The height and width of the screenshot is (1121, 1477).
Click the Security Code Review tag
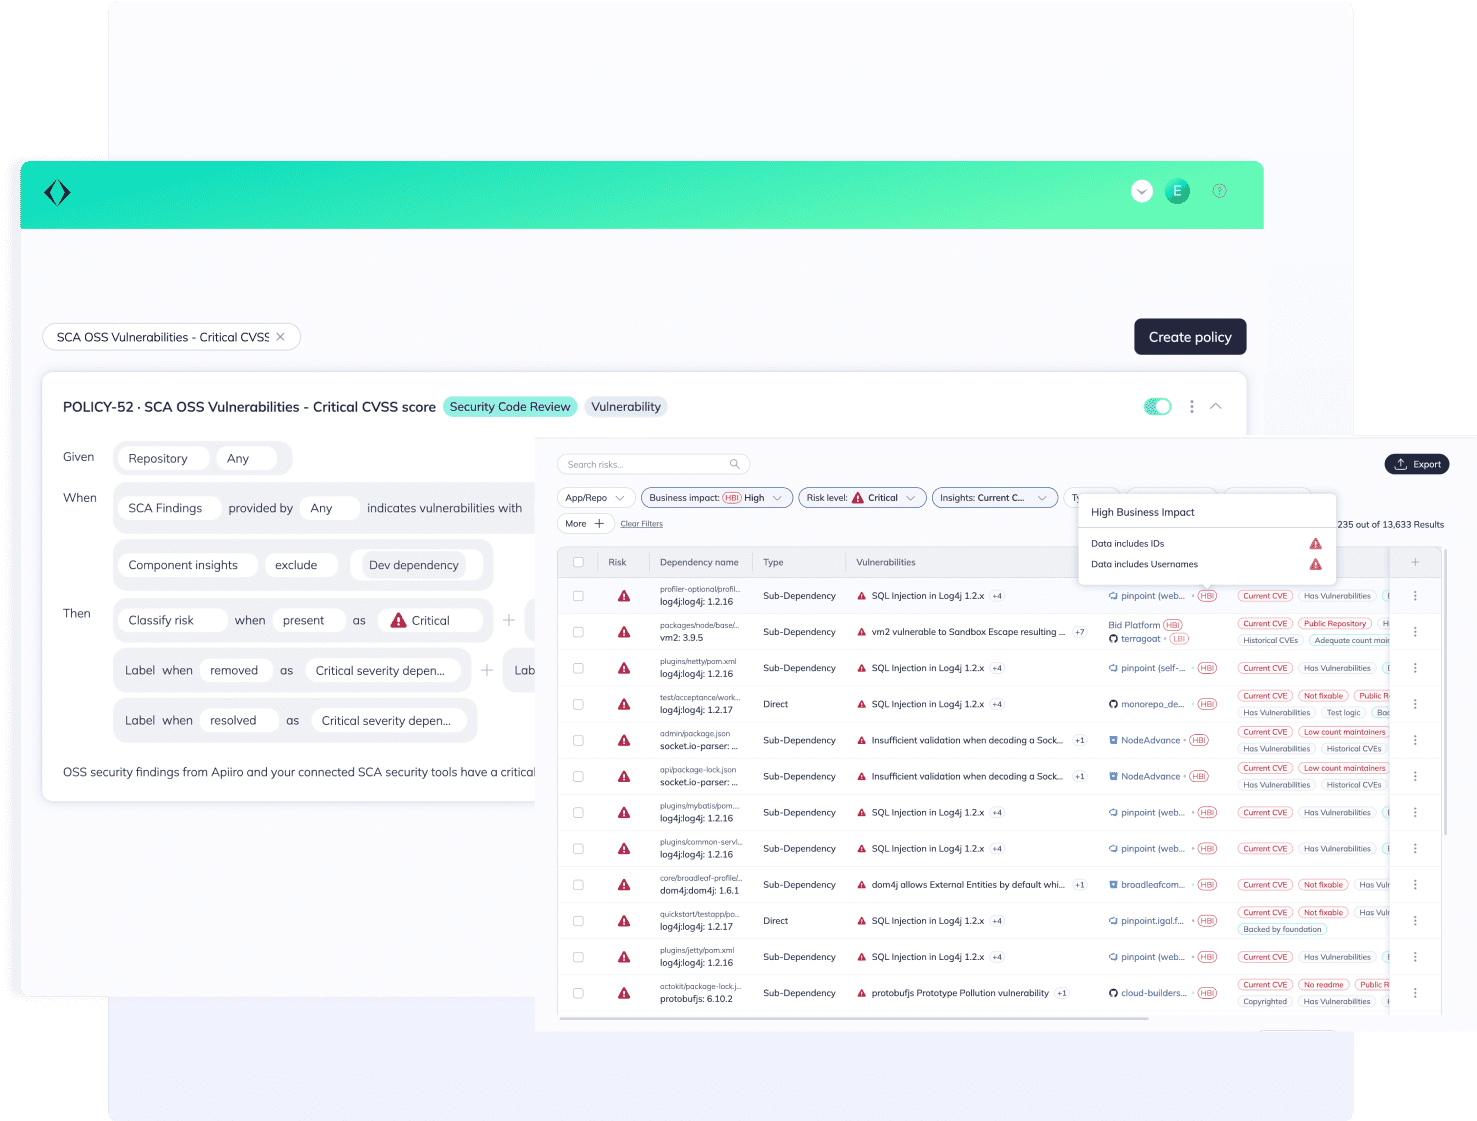click(510, 407)
